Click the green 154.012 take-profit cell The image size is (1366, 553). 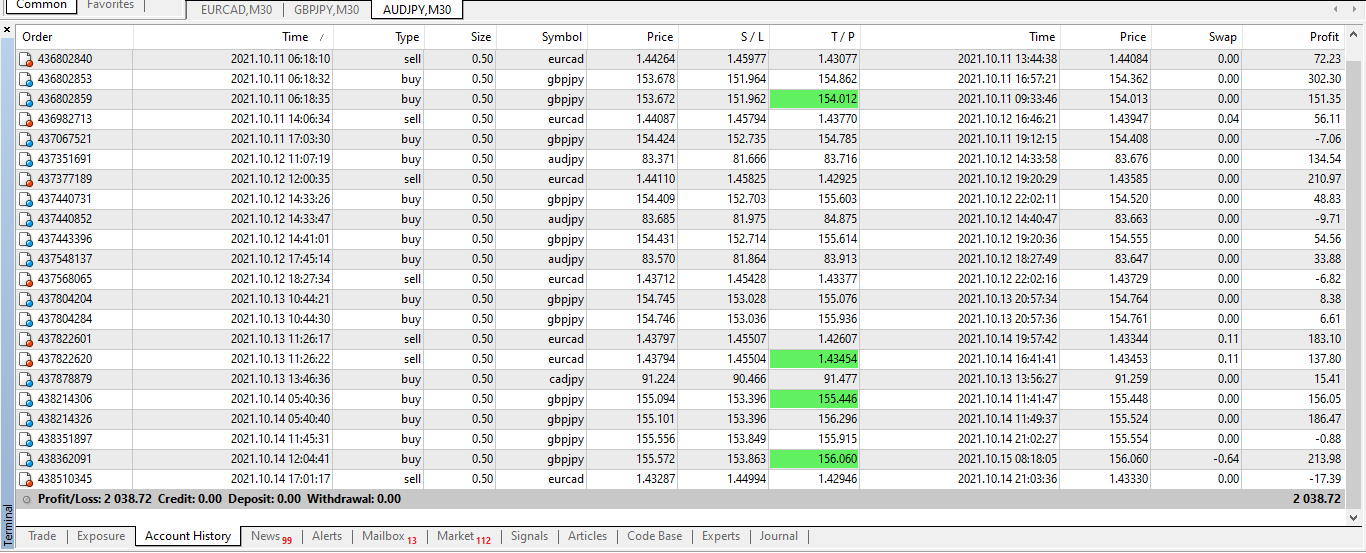point(814,99)
